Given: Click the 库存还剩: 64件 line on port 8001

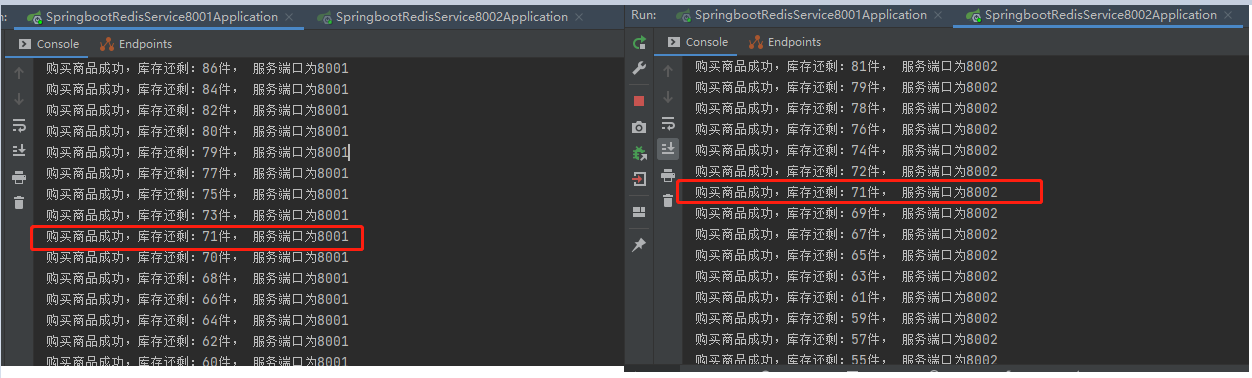Looking at the screenshot, I should click(197, 320).
